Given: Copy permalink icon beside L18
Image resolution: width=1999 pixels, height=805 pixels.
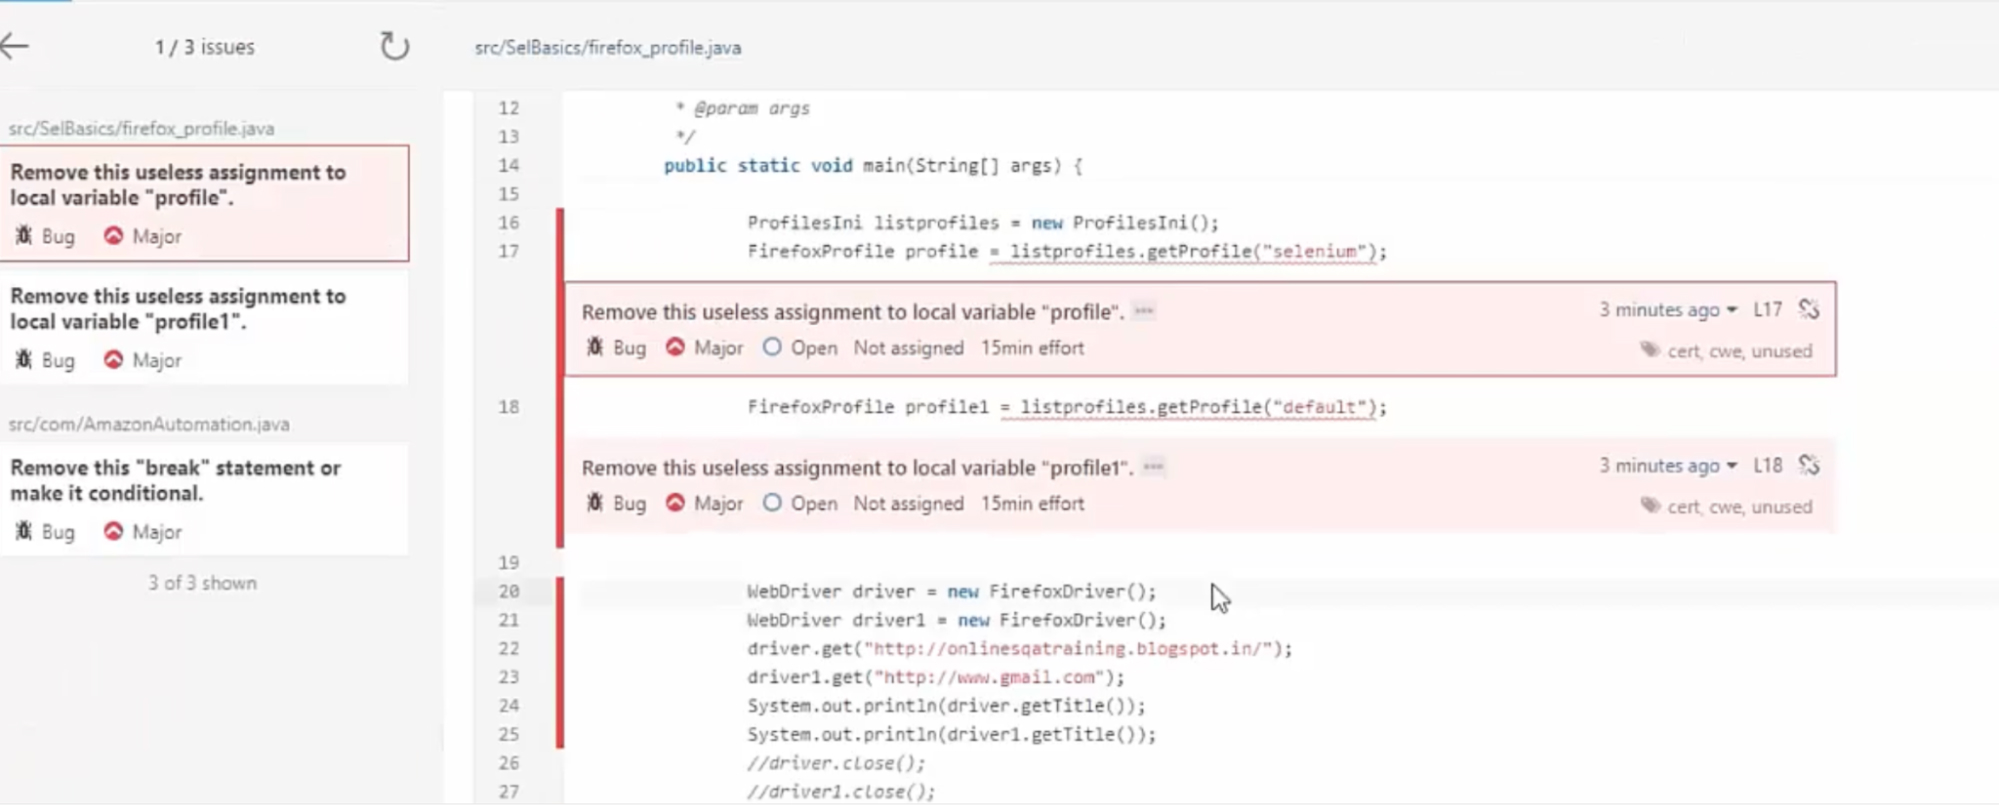Looking at the screenshot, I should pos(1809,466).
